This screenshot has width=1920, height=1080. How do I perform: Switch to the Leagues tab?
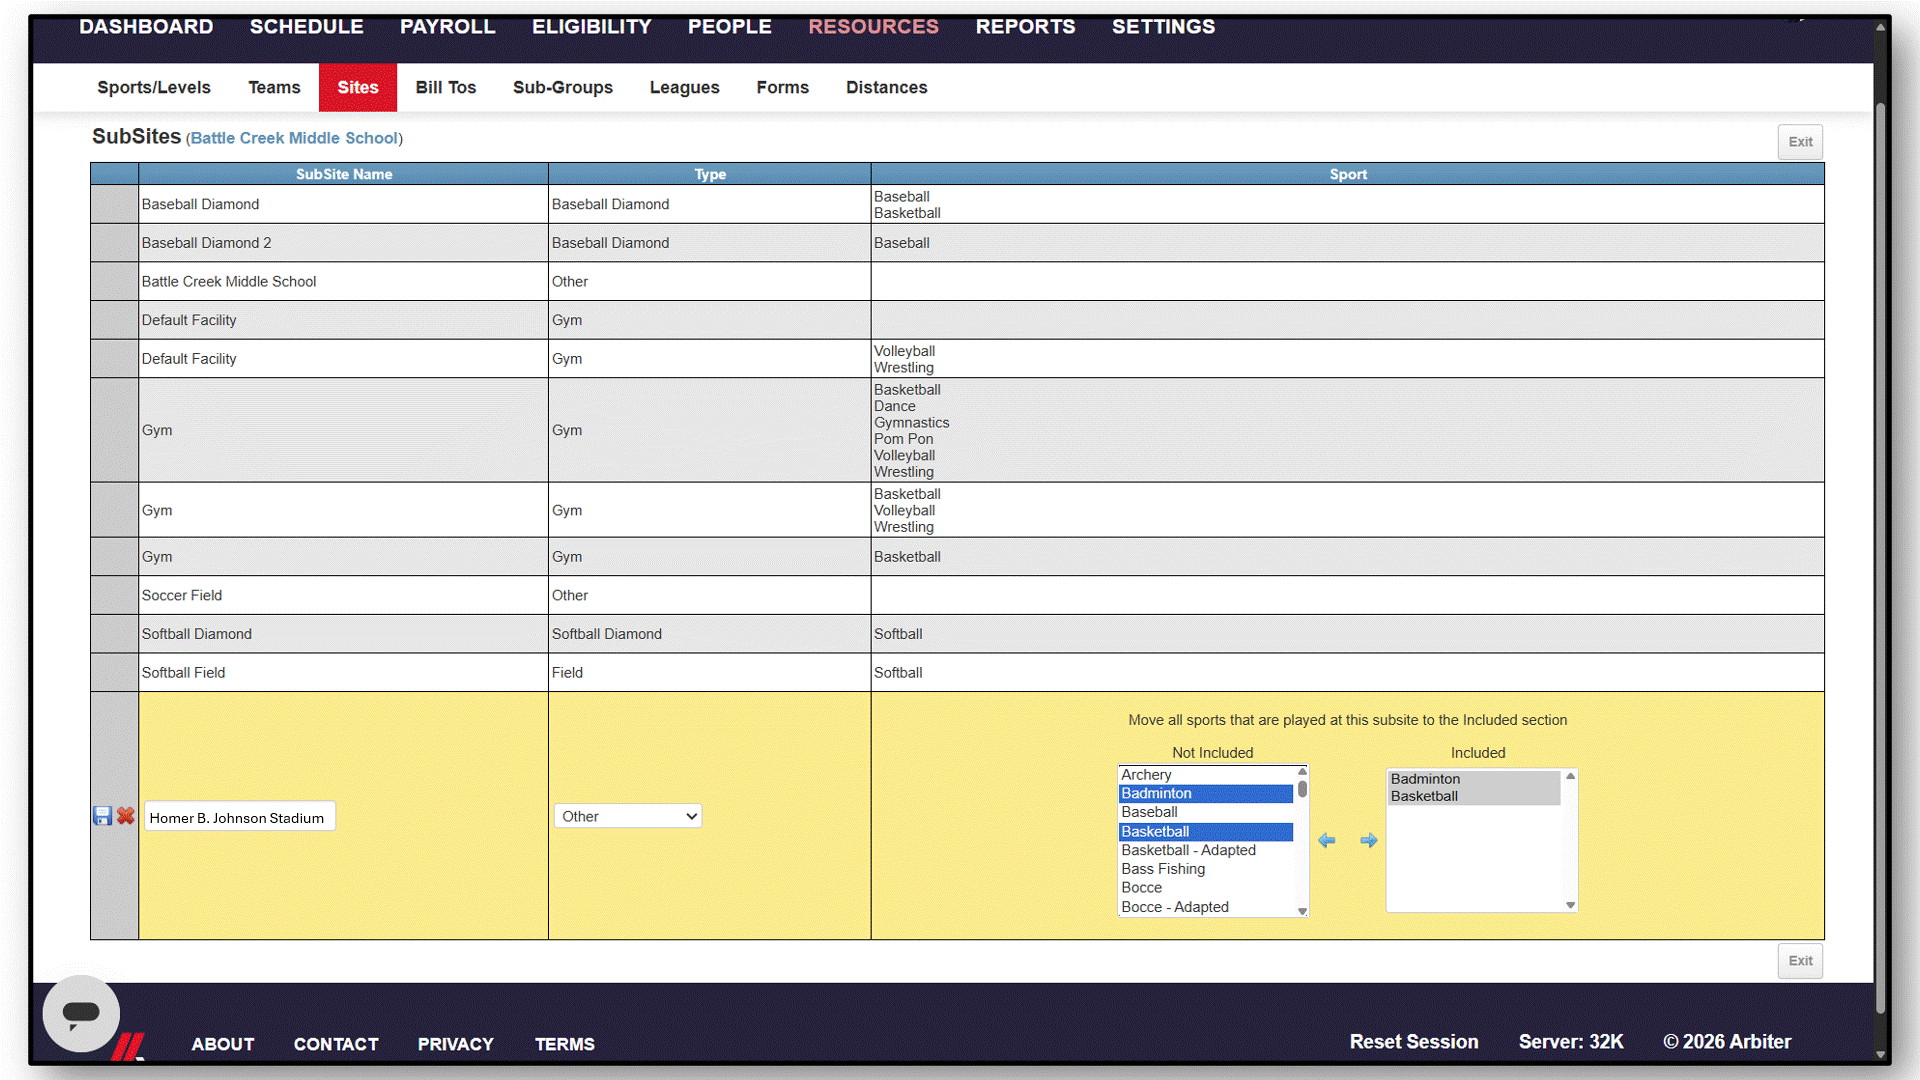pyautogui.click(x=685, y=87)
